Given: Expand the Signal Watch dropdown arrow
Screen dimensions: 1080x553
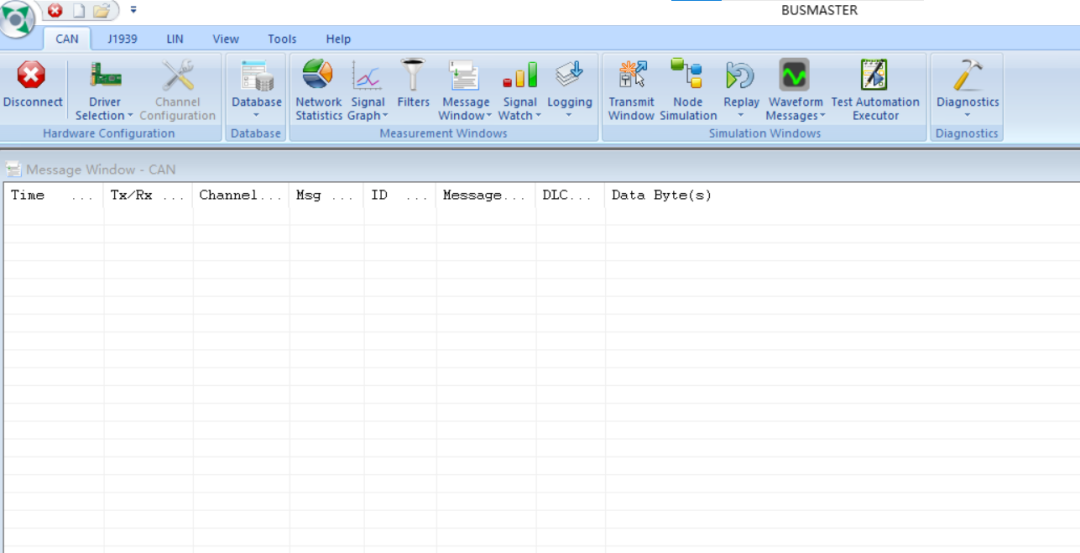Looking at the screenshot, I should pos(537,116).
